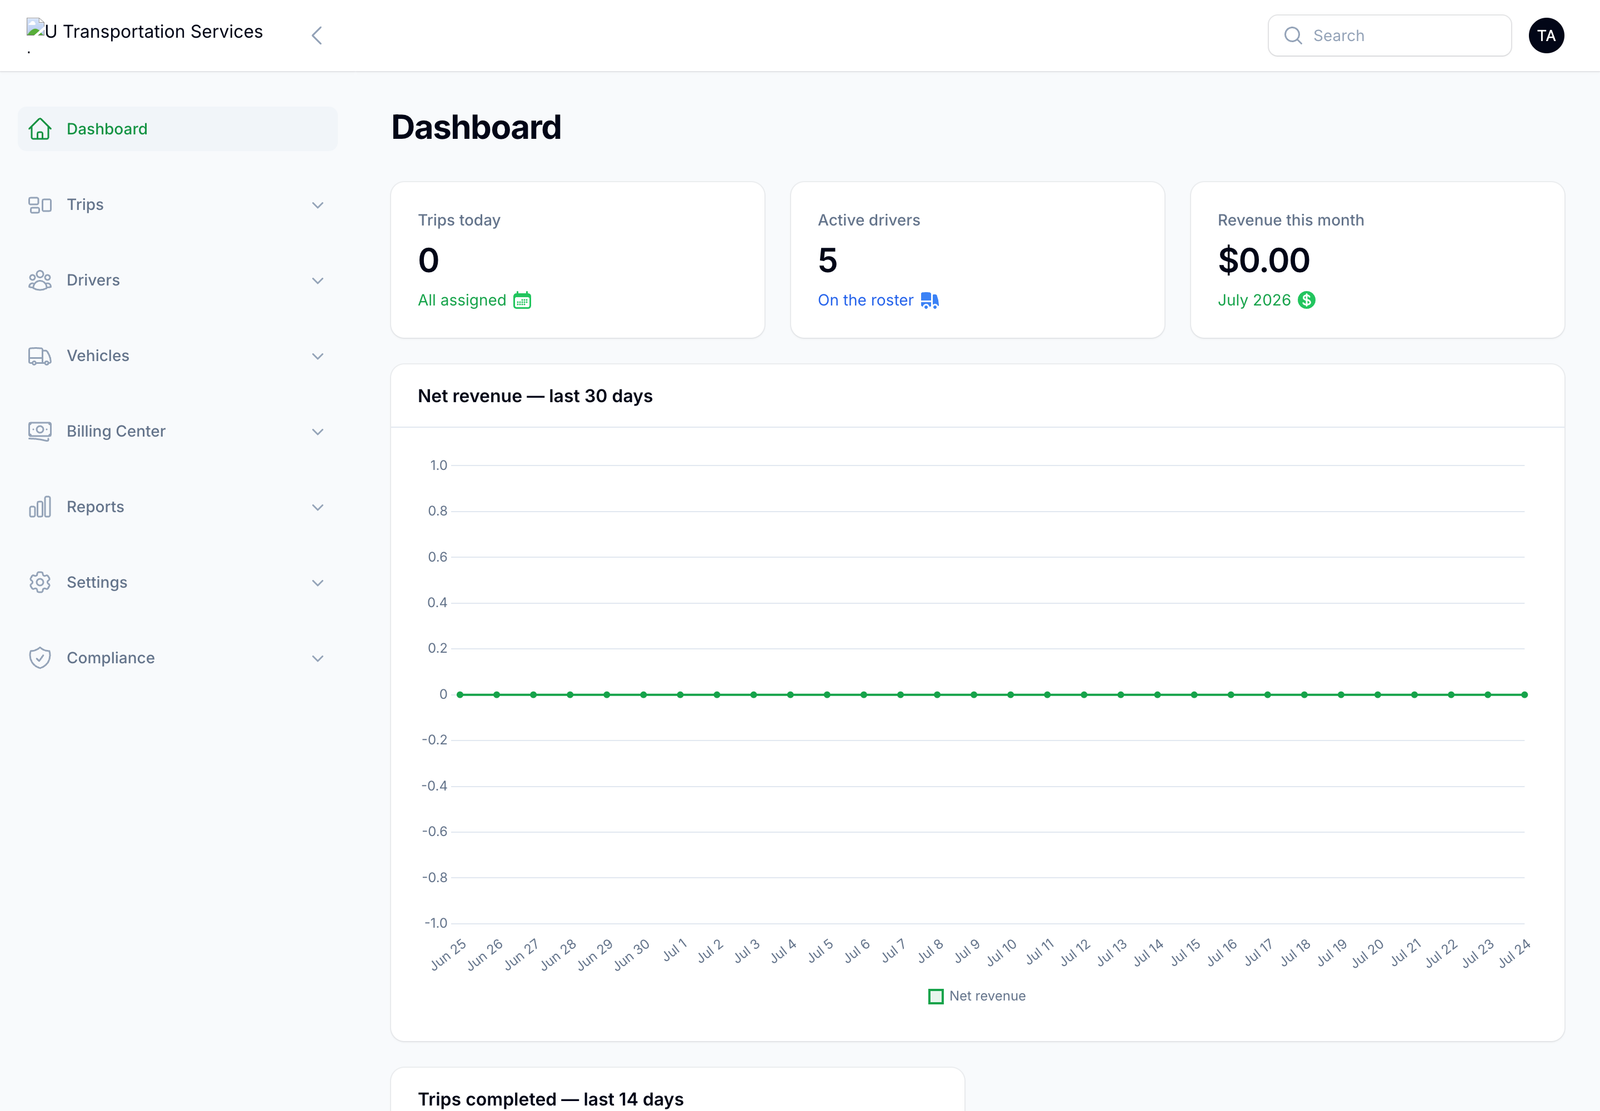Click the calendar icon beside All assigned
Image resolution: width=1600 pixels, height=1111 pixels.
522,300
